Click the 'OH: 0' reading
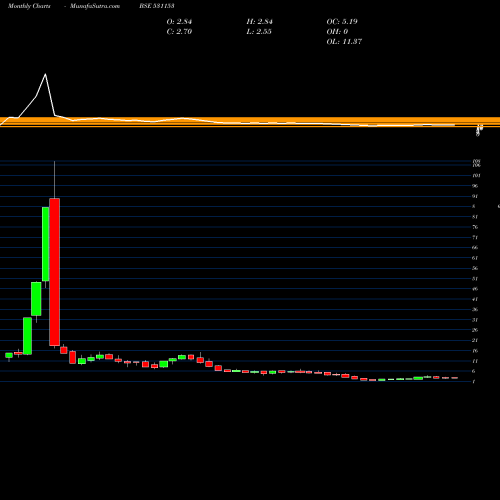This screenshot has width=500, height=500. click(337, 32)
